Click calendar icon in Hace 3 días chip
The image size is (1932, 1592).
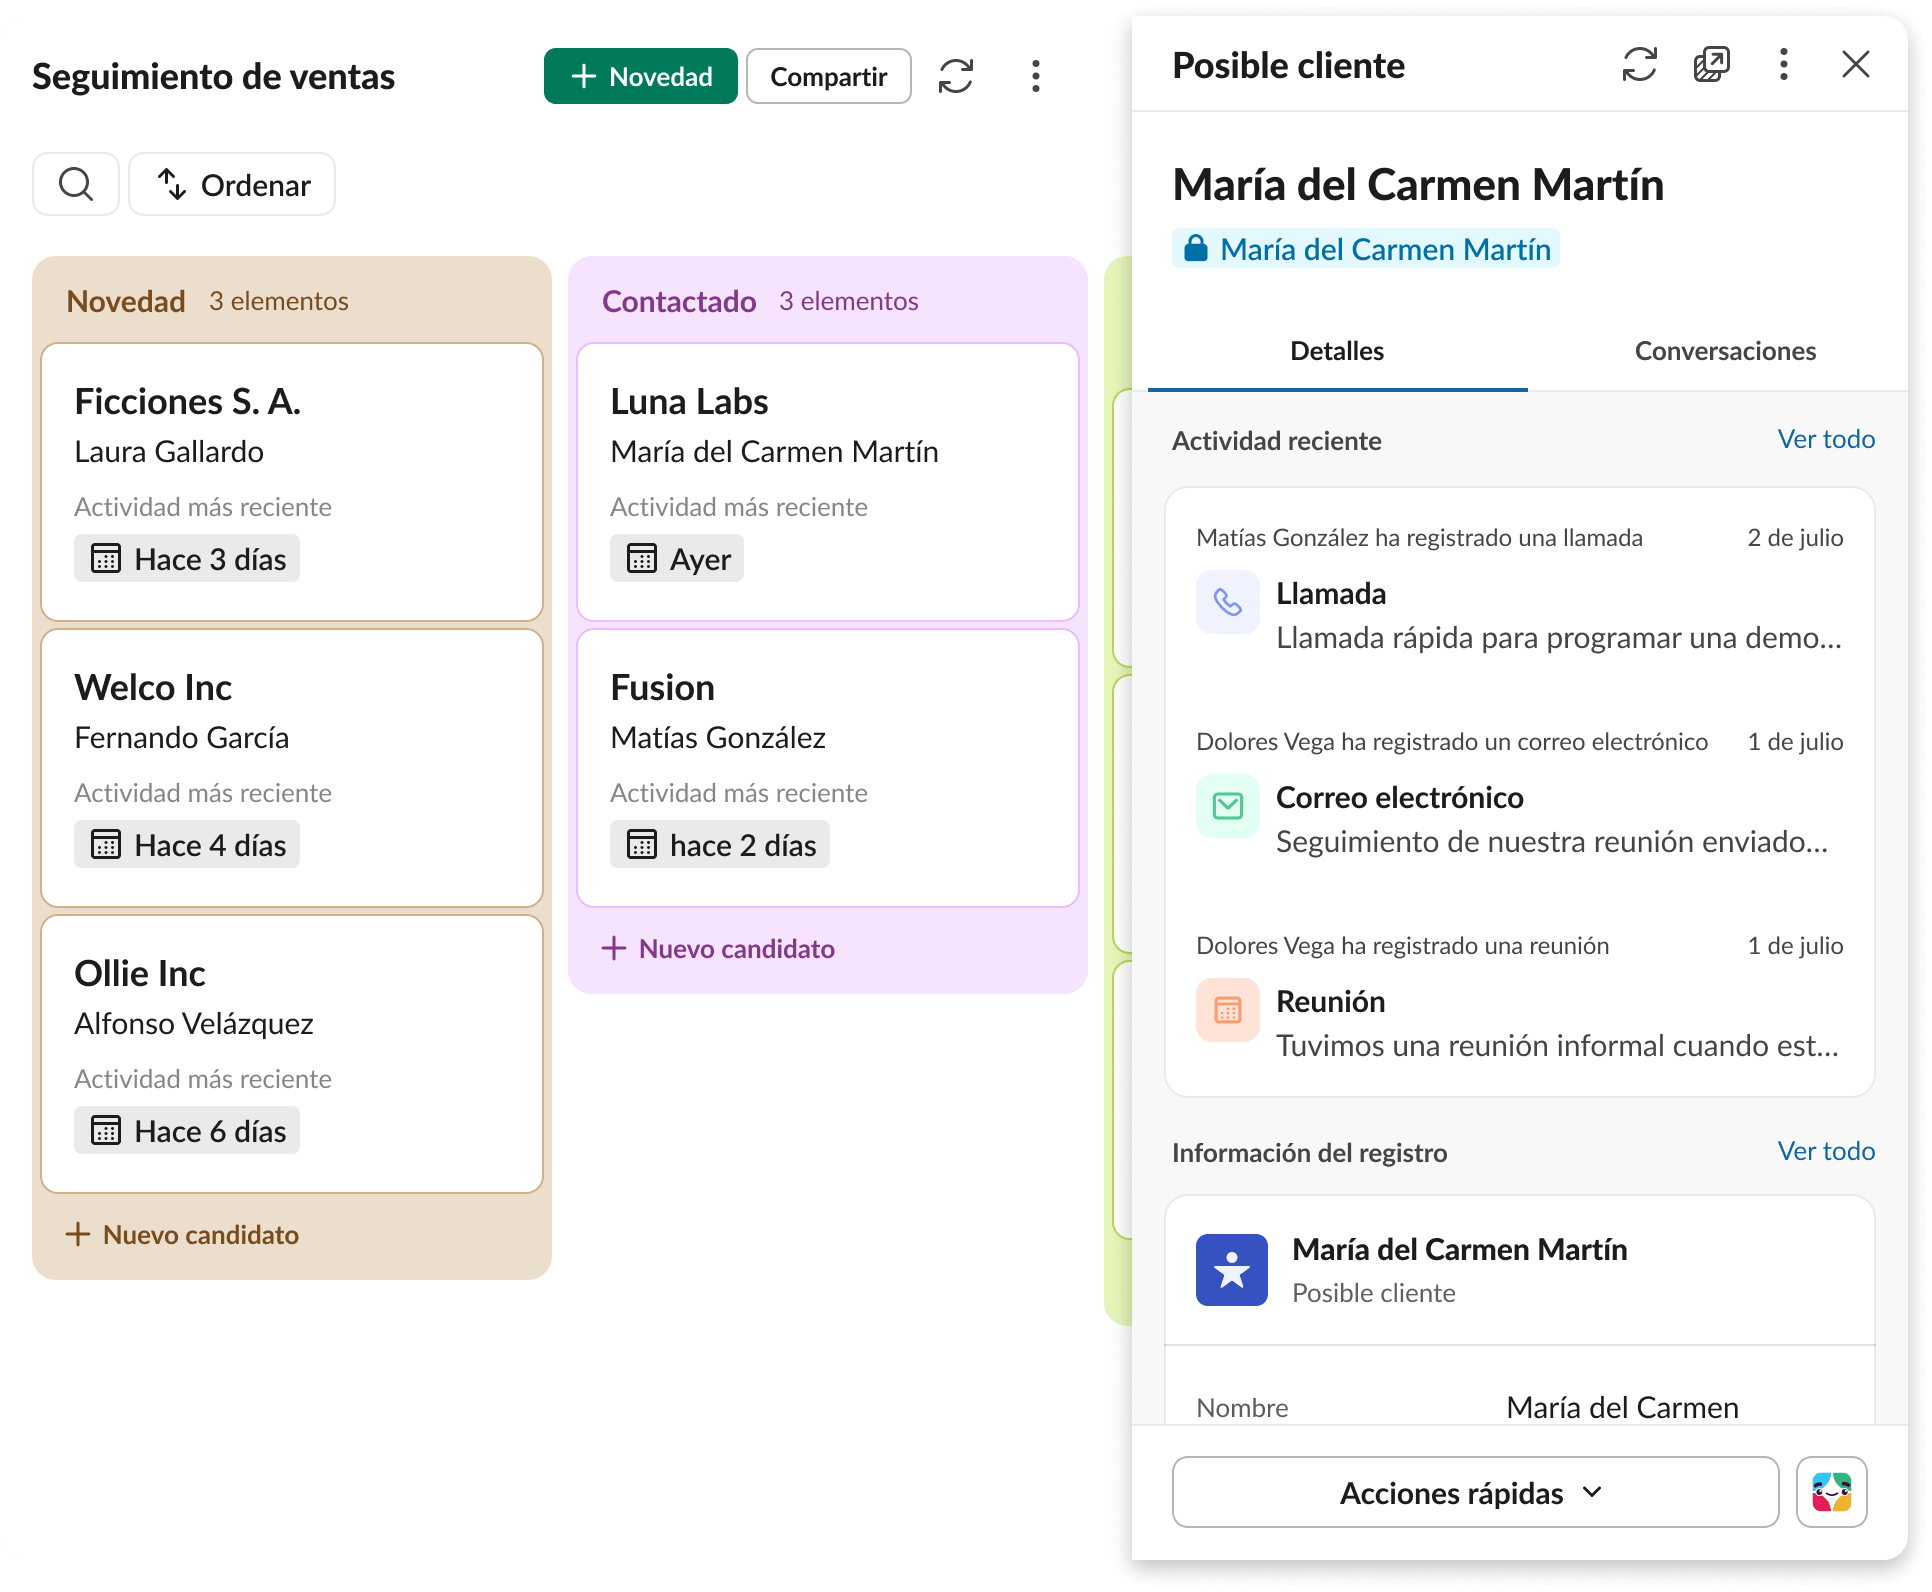tap(106, 558)
